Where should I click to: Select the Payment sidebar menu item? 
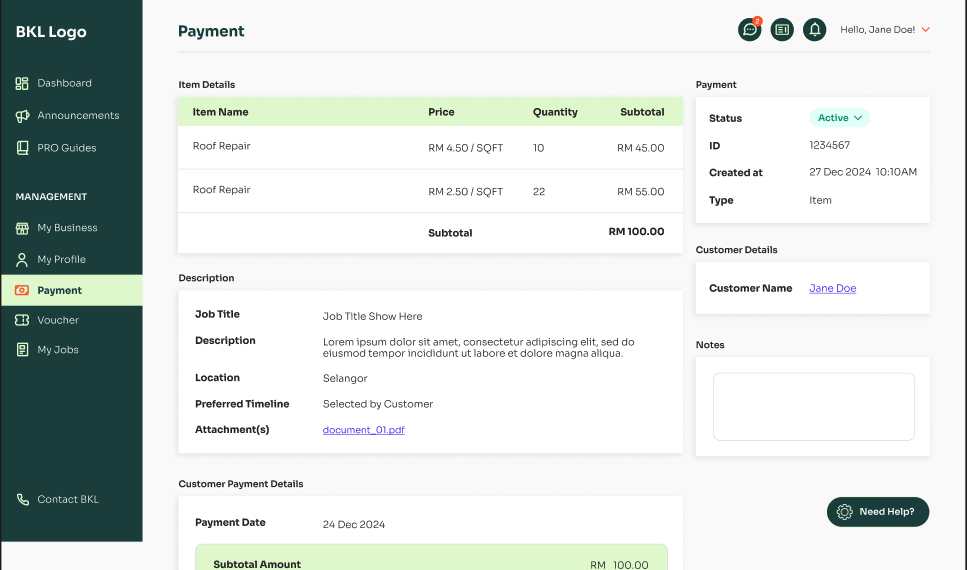[x=60, y=290]
